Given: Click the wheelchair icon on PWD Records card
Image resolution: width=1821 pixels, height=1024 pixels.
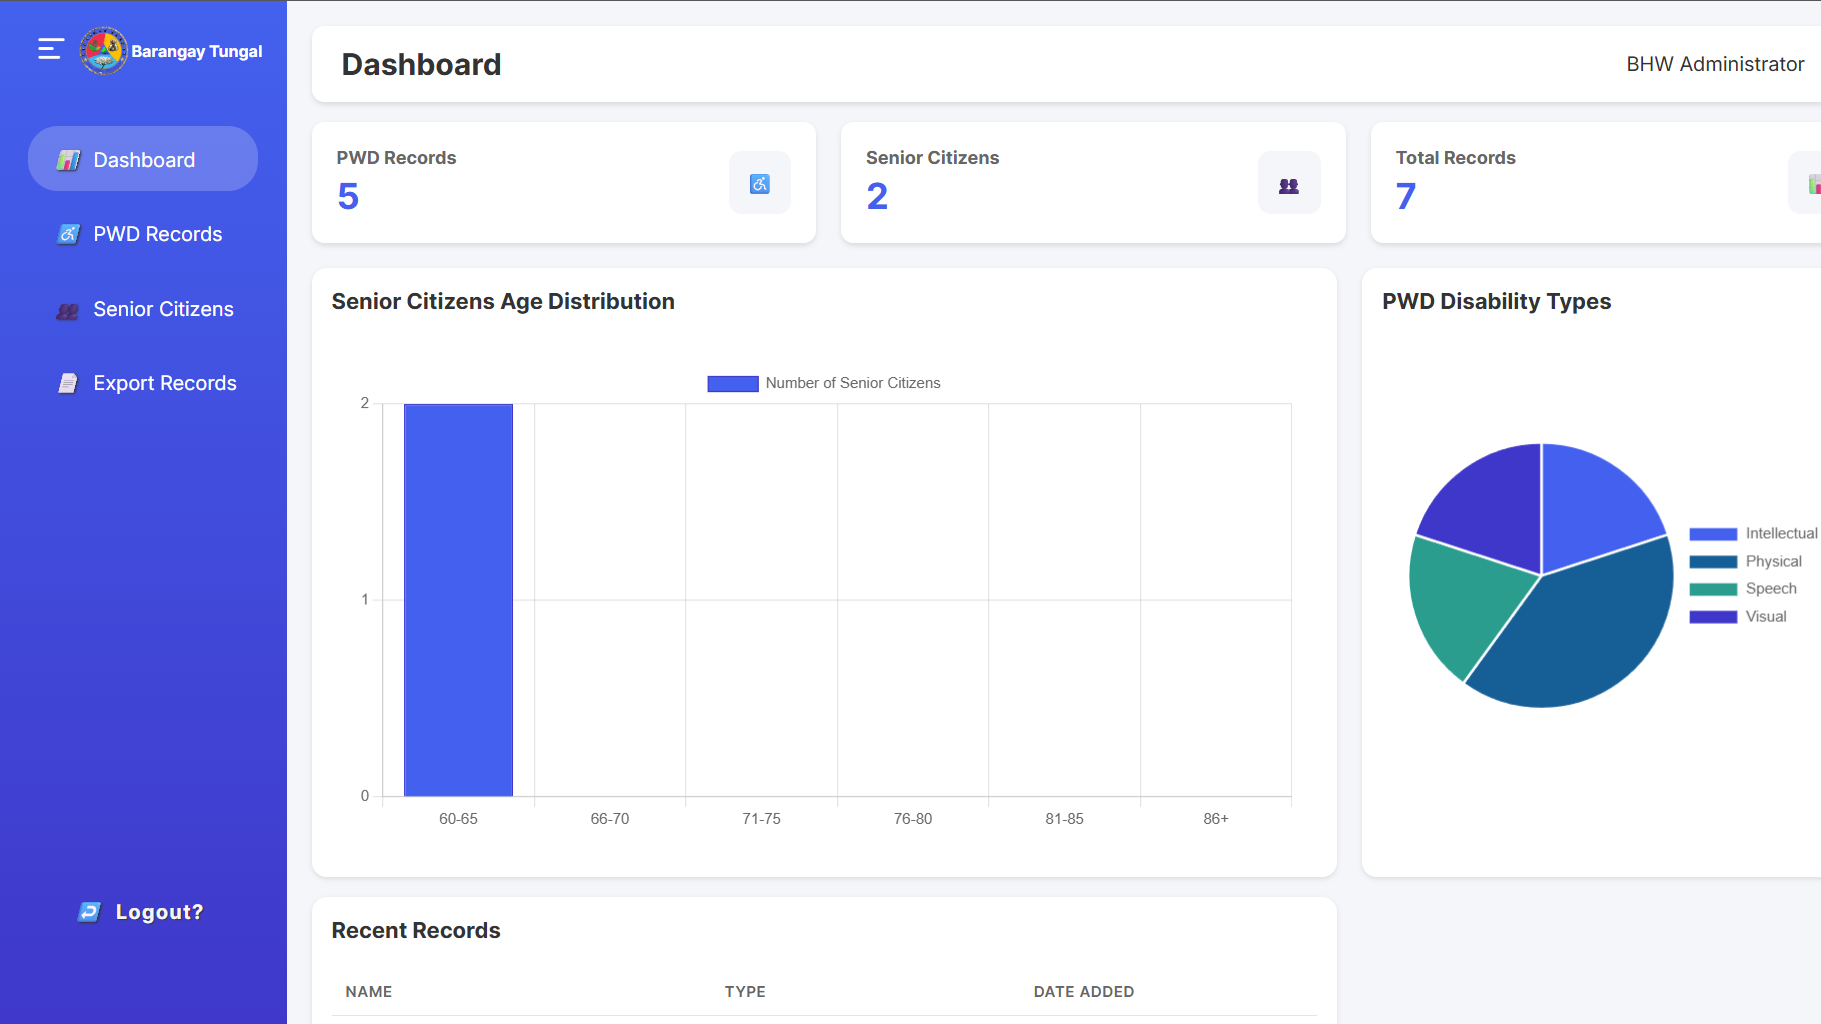Looking at the screenshot, I should click(x=759, y=183).
